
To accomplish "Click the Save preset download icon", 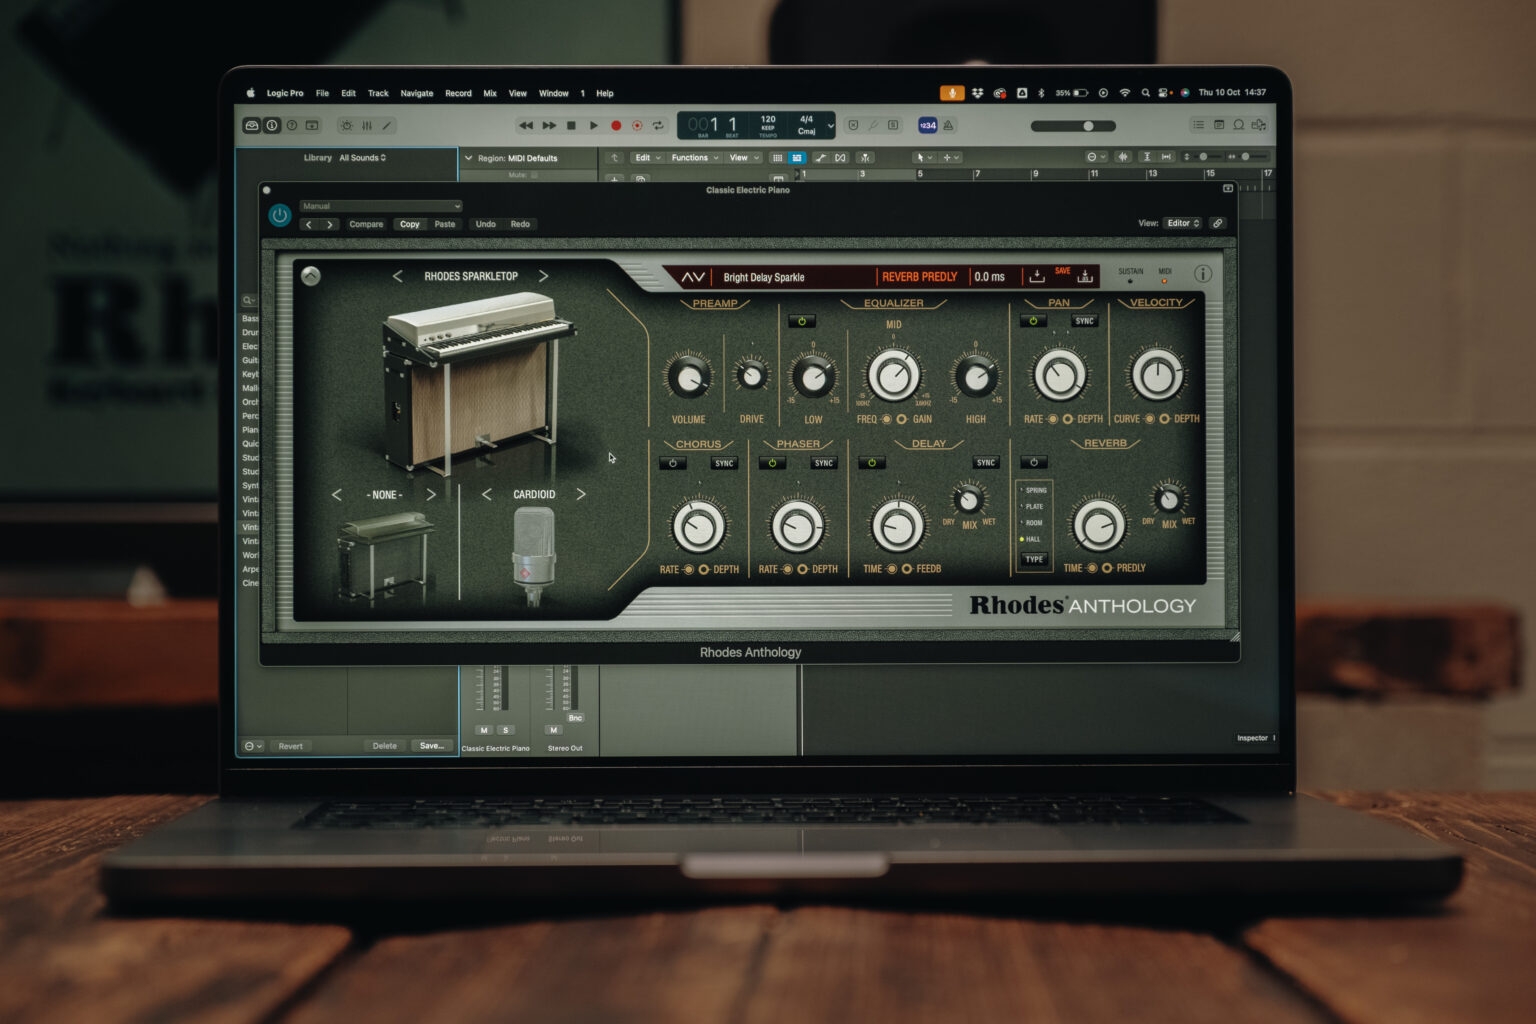I will 1086,276.
